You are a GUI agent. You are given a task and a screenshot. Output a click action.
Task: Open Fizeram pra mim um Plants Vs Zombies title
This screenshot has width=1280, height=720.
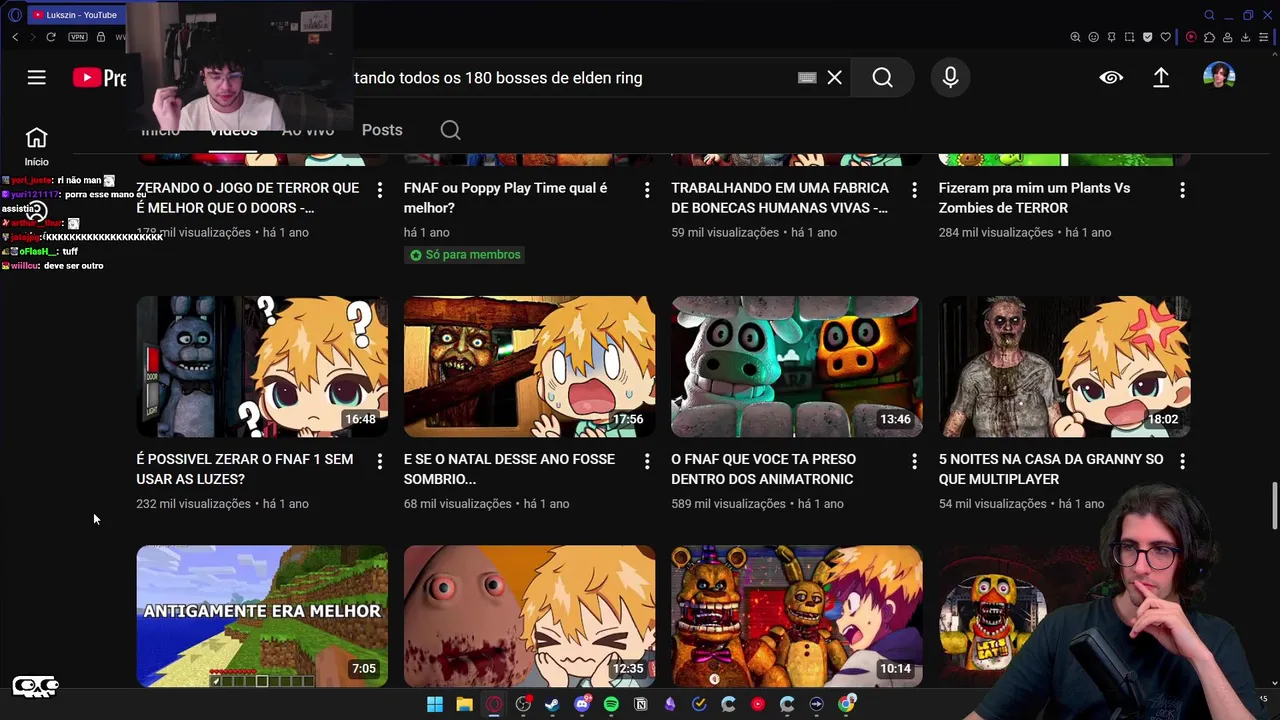pos(1035,198)
